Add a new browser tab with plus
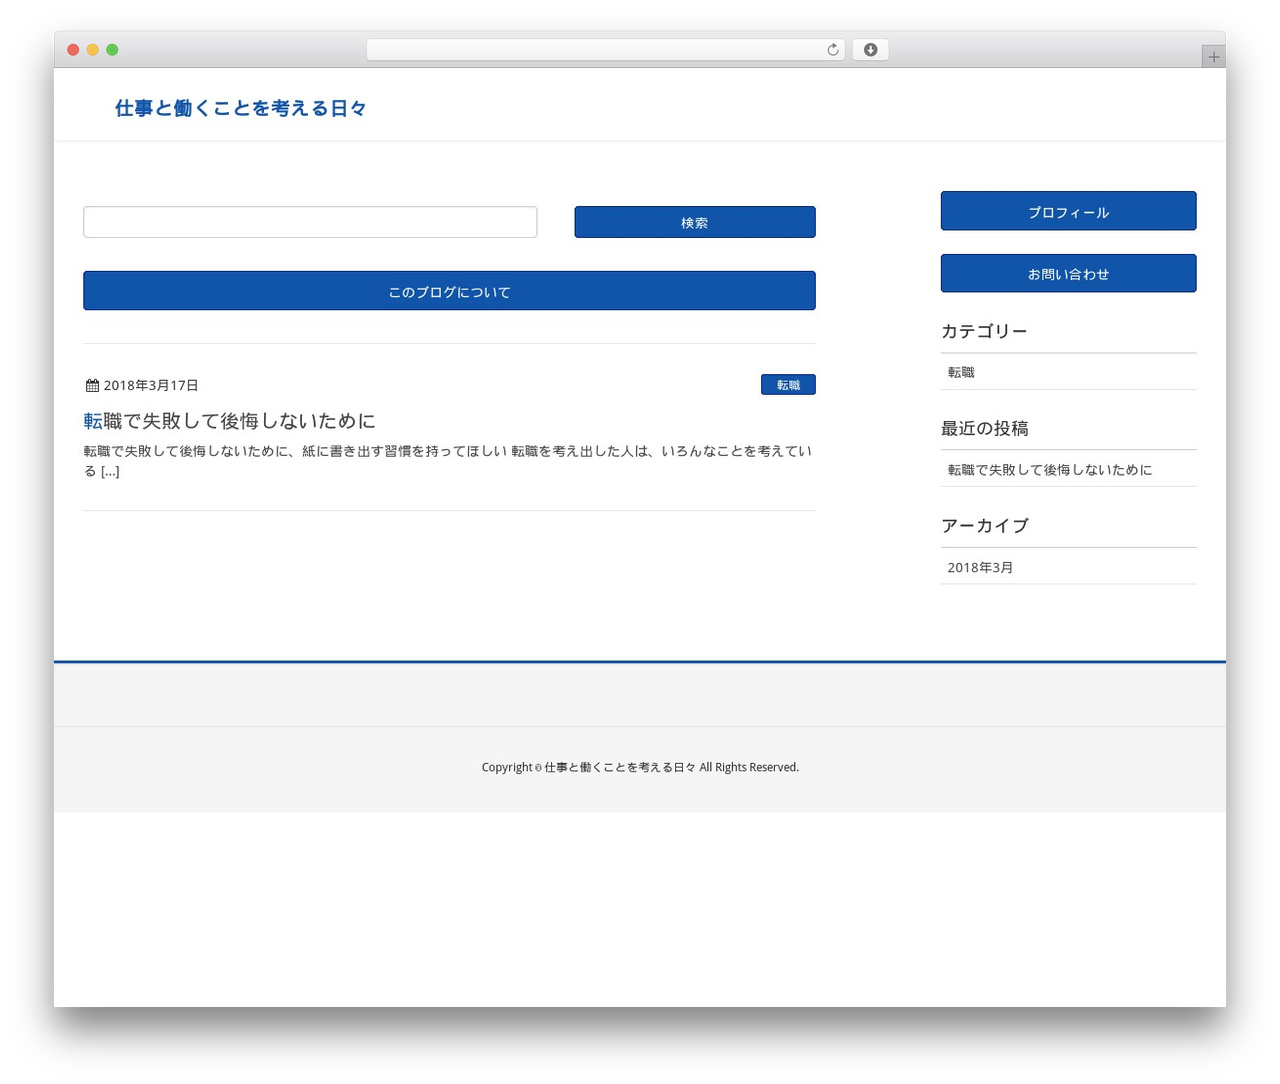The height and width of the screenshot is (1084, 1280). [1213, 57]
